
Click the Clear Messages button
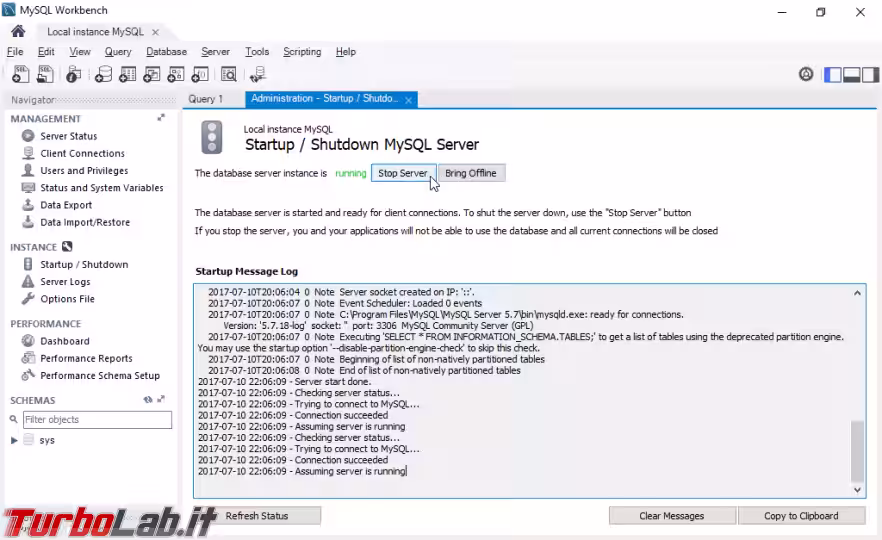[x=672, y=516]
